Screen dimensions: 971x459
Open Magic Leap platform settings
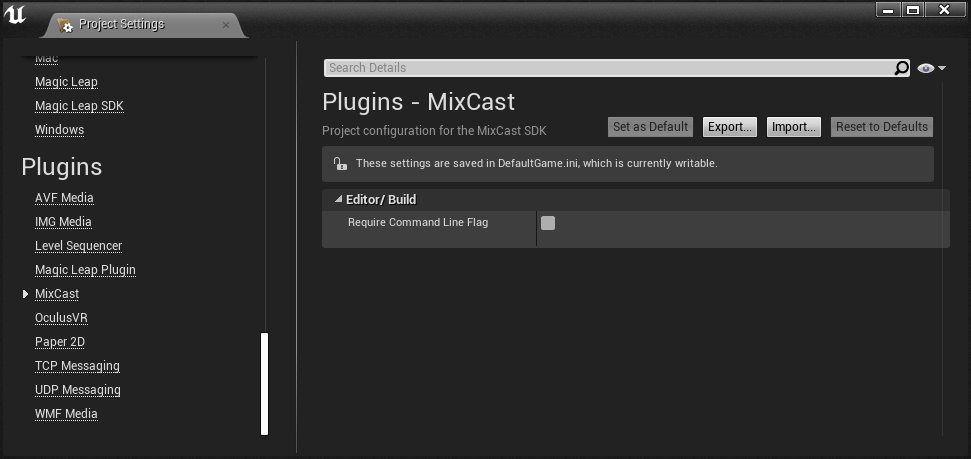[66, 82]
